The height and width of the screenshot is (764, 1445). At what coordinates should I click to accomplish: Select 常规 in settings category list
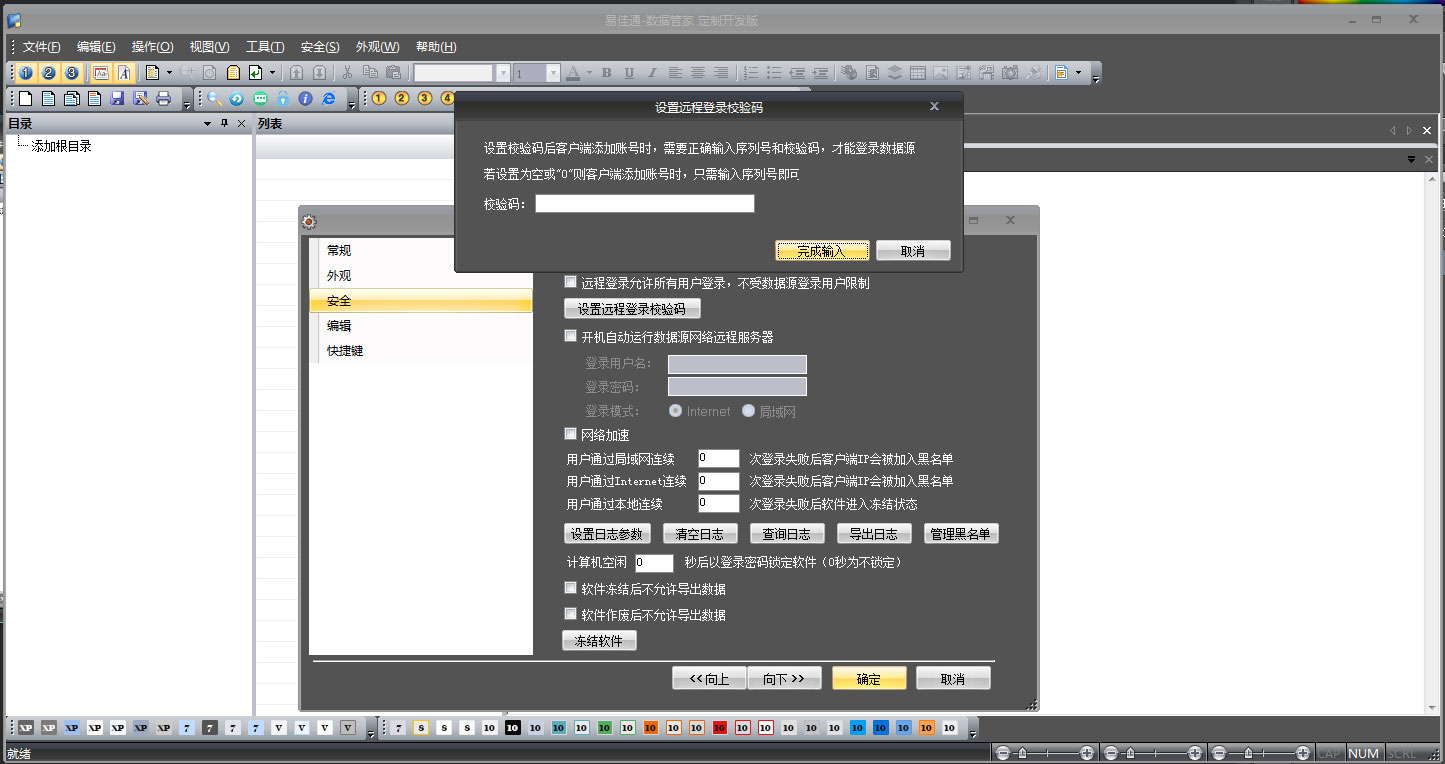coord(421,251)
